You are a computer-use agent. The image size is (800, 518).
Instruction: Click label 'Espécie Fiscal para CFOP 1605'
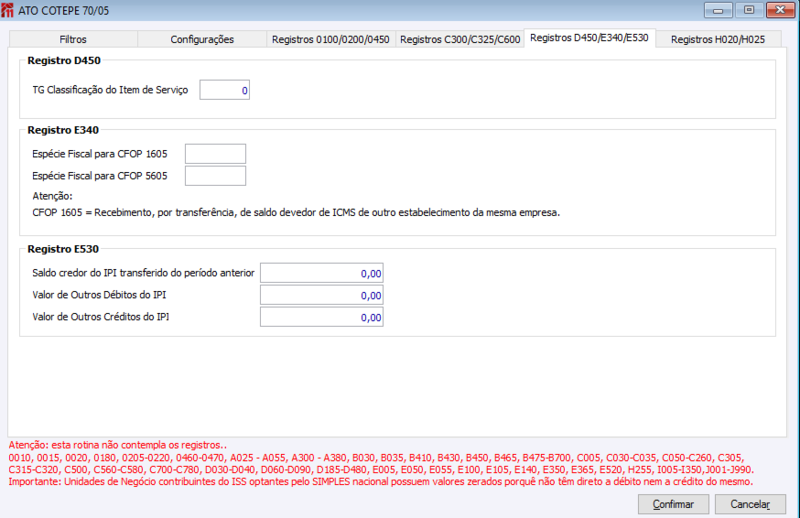(x=100, y=154)
